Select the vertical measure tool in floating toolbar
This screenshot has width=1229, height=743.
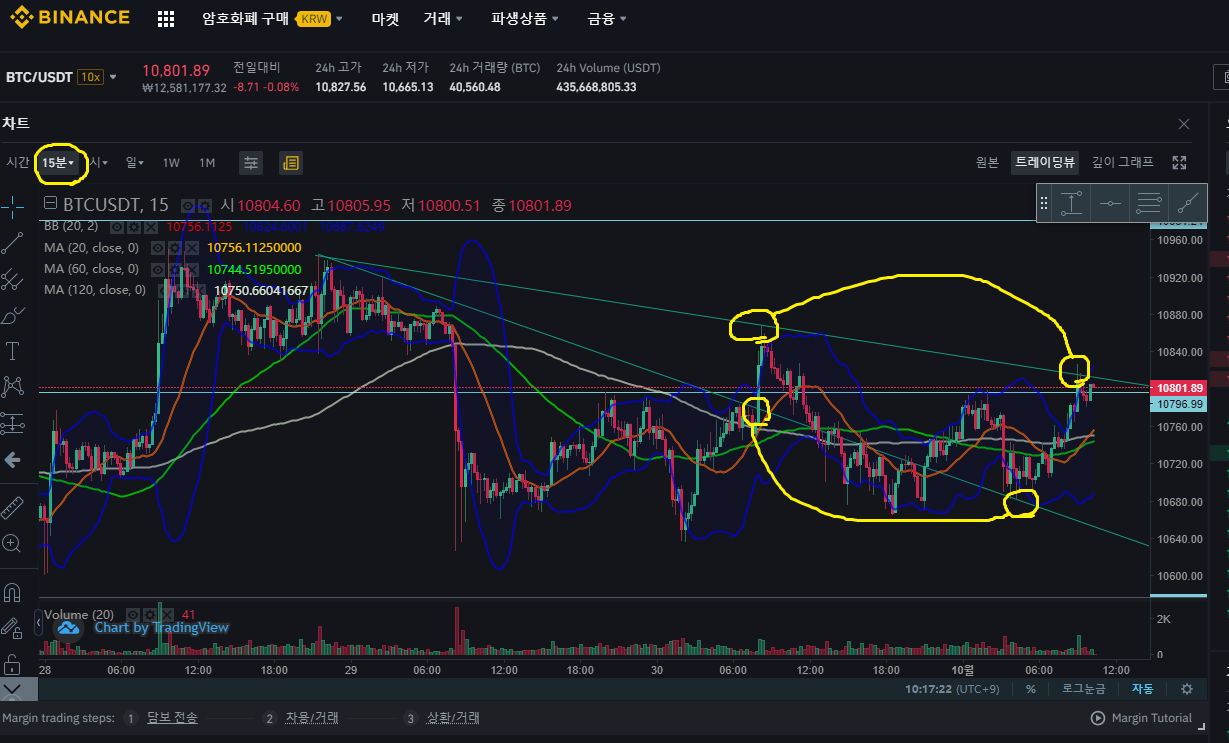point(1071,203)
